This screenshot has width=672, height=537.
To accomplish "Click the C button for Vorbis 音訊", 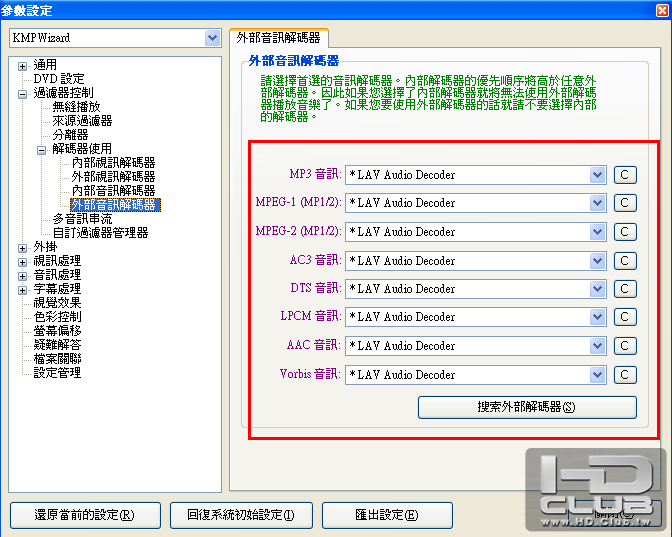I will coord(625,375).
